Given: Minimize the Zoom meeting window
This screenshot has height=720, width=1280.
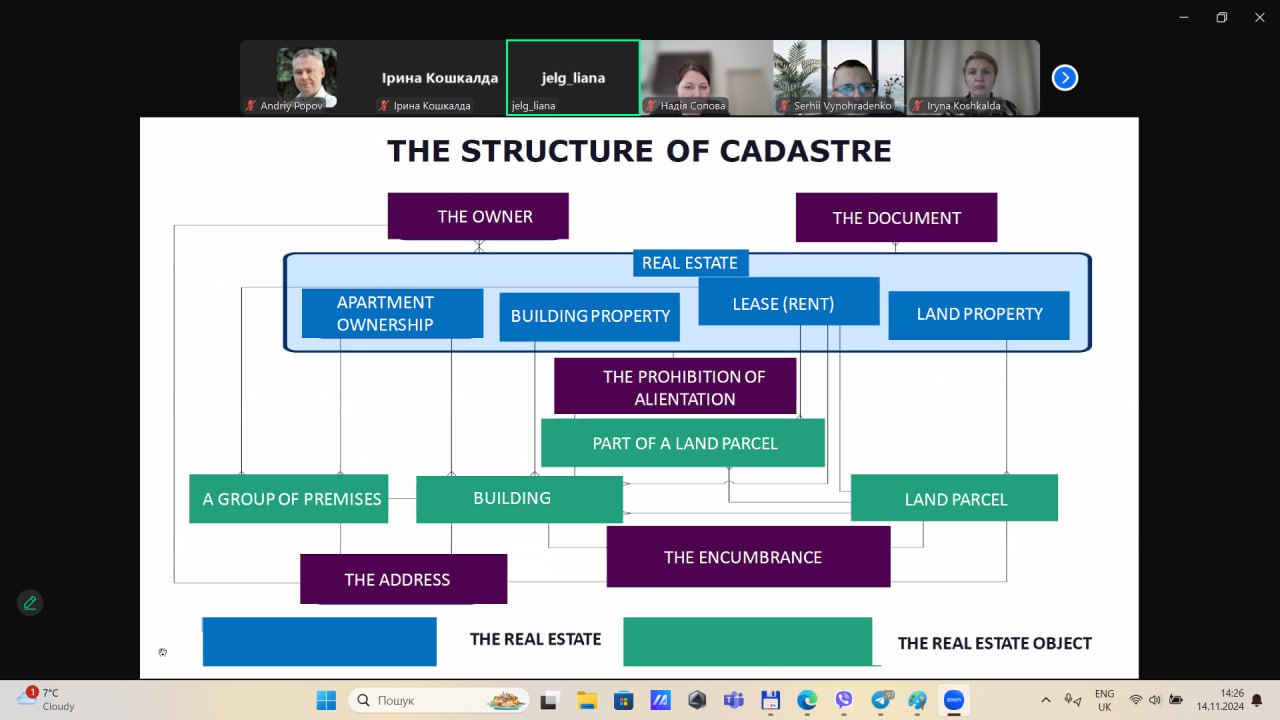Looking at the screenshot, I should pyautogui.click(x=1185, y=17).
